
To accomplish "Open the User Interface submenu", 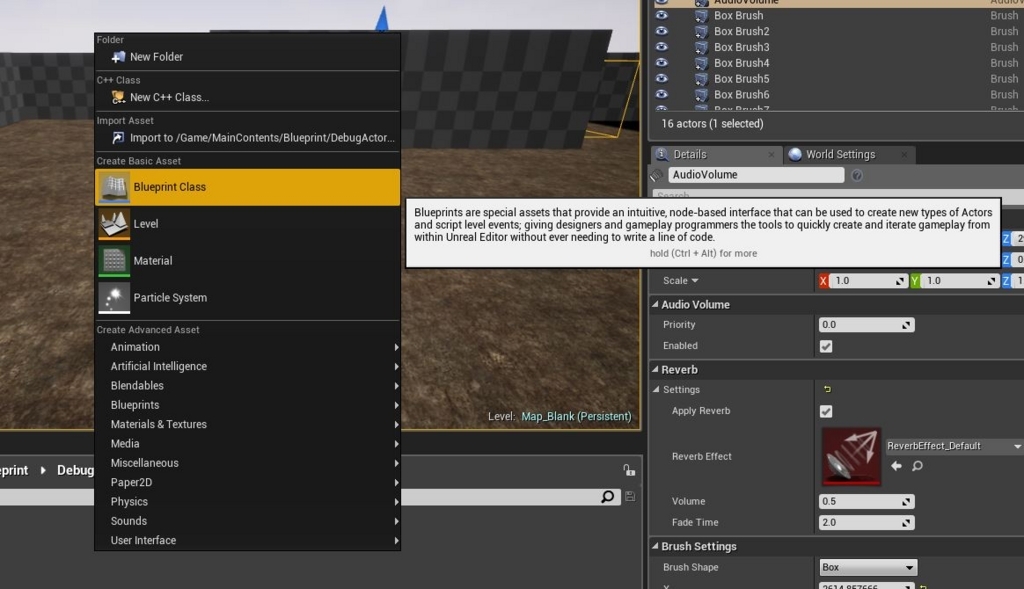I will 248,541.
